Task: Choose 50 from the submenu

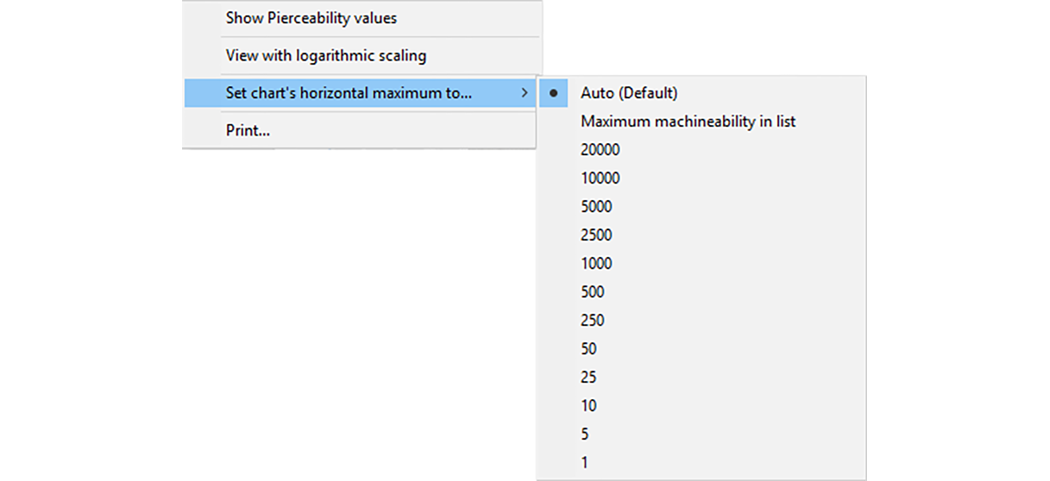Action: pos(702,349)
